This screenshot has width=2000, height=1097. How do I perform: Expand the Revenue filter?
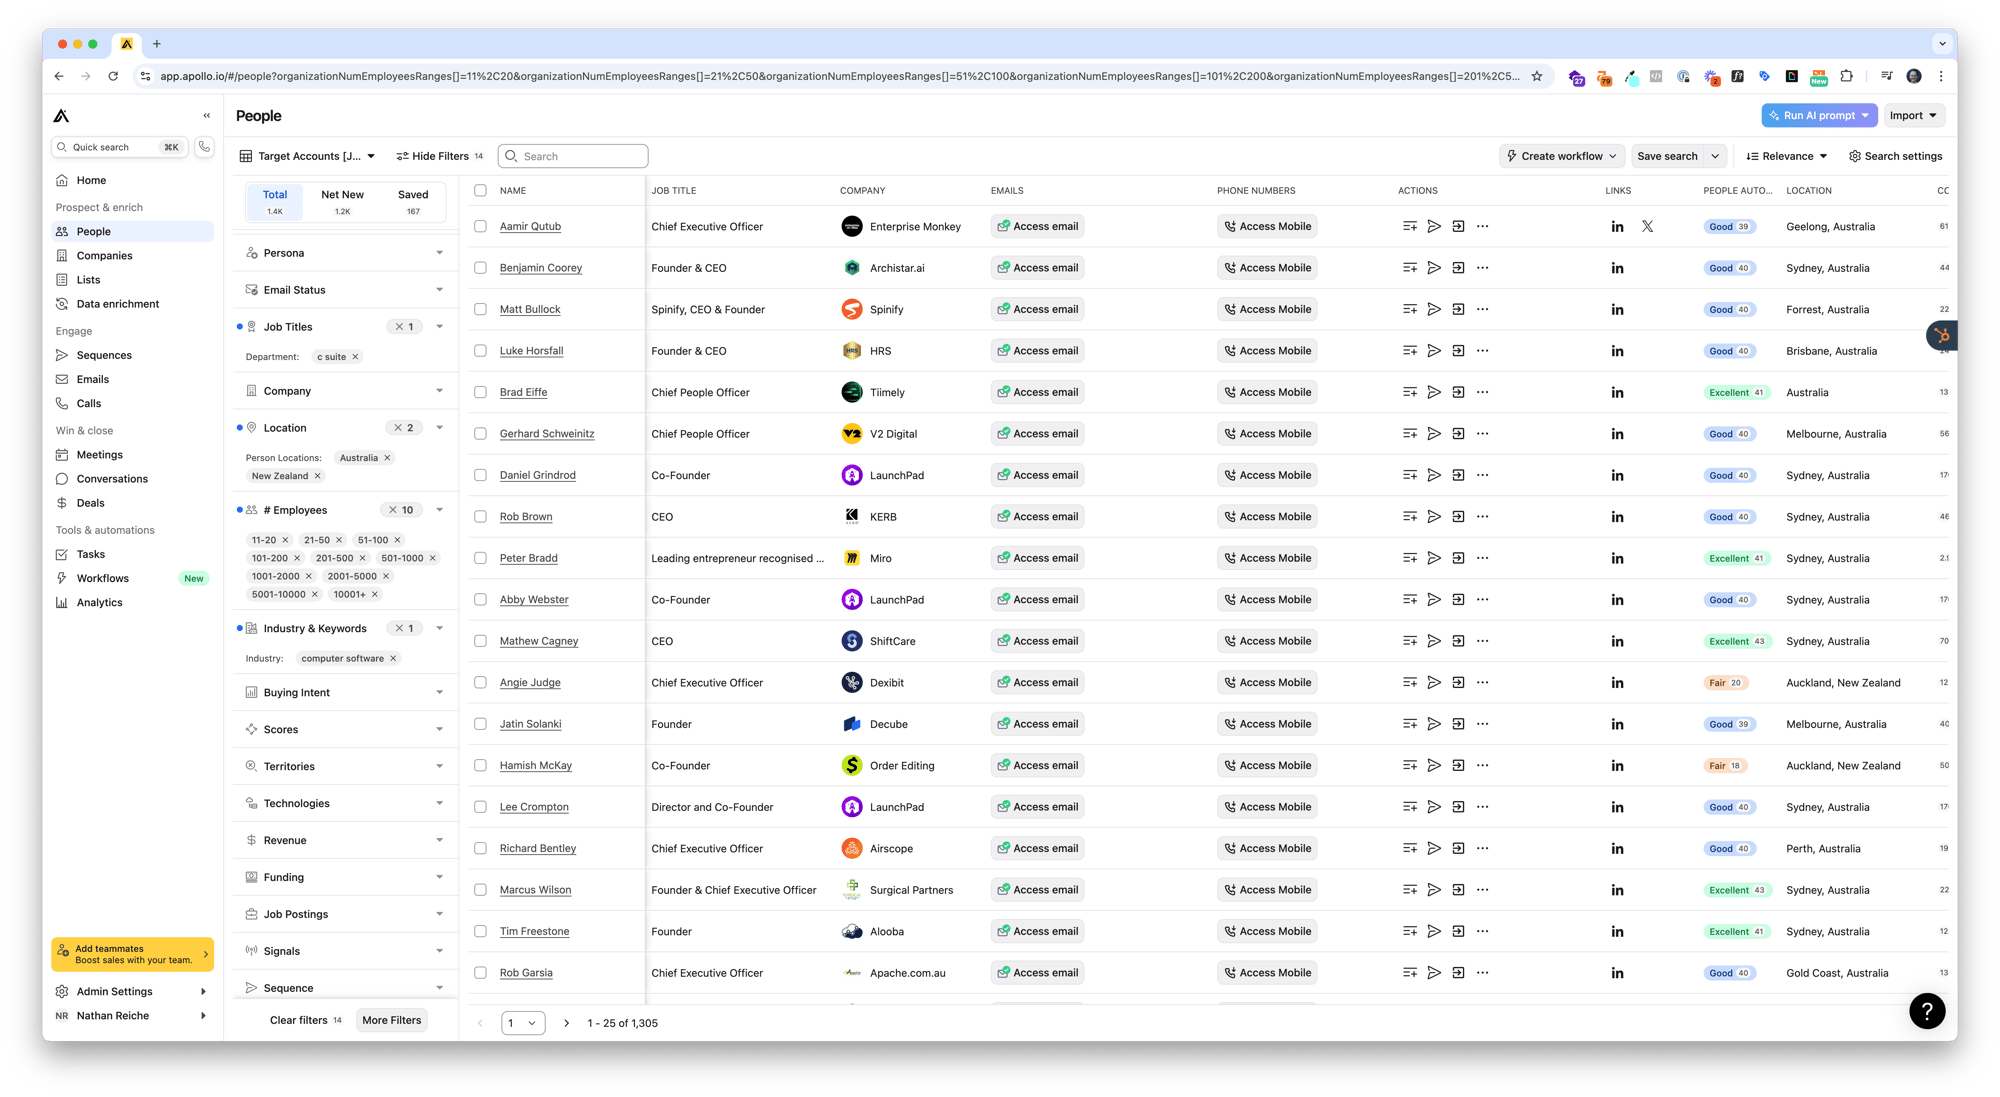pyautogui.click(x=345, y=841)
